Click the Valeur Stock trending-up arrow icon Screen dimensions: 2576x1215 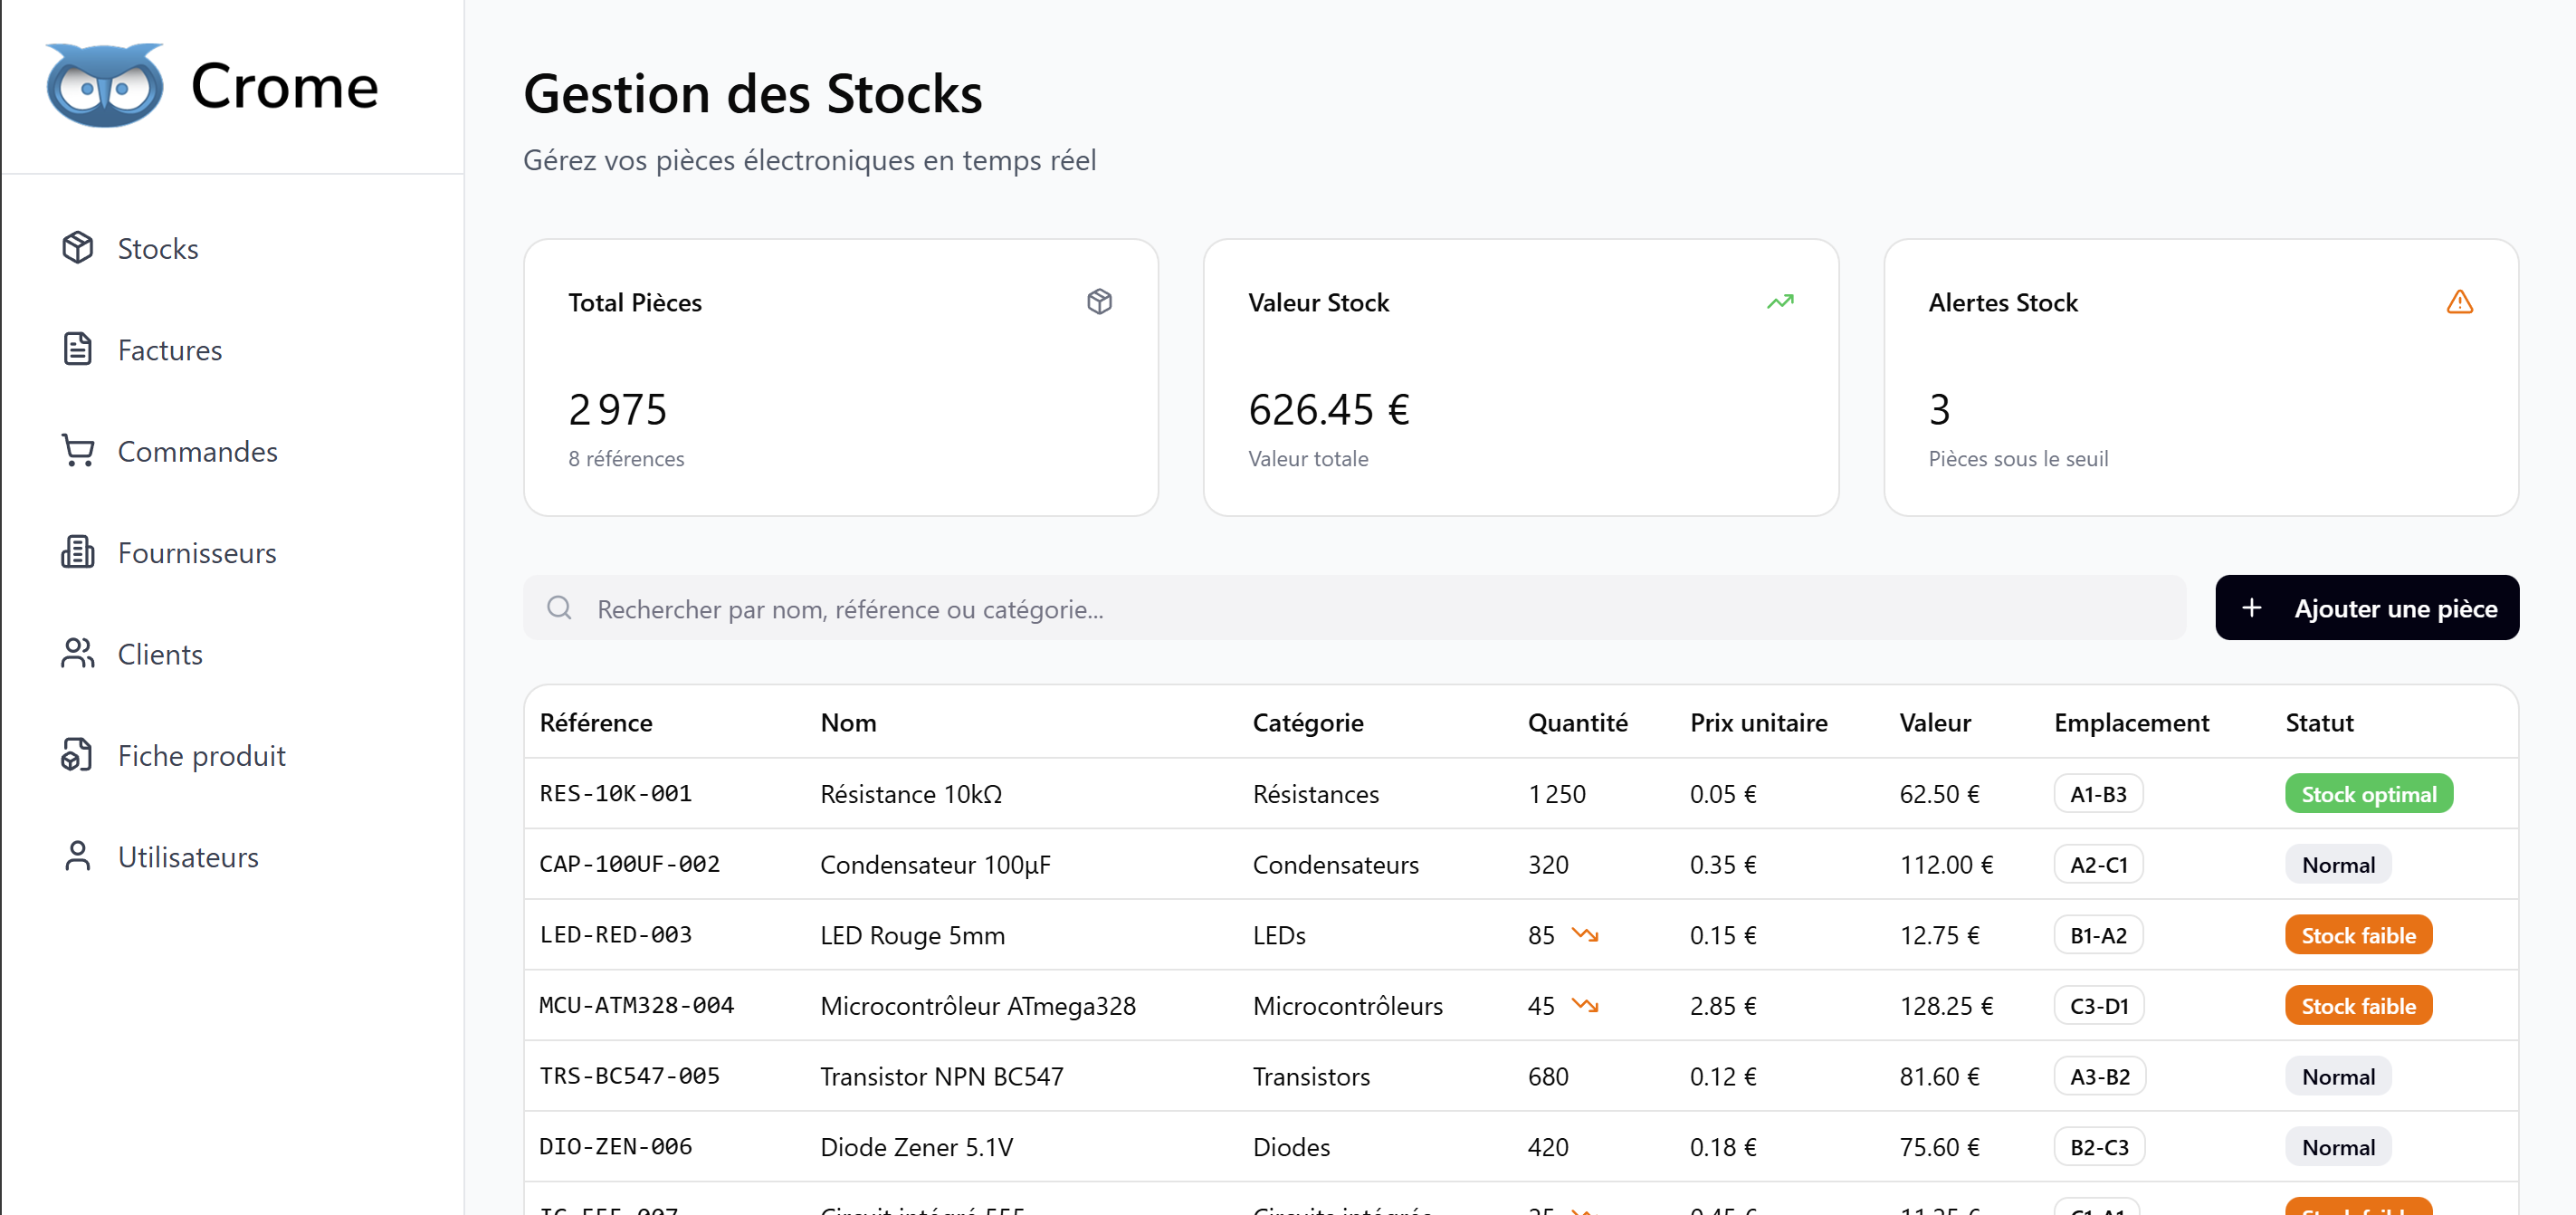click(x=1780, y=302)
